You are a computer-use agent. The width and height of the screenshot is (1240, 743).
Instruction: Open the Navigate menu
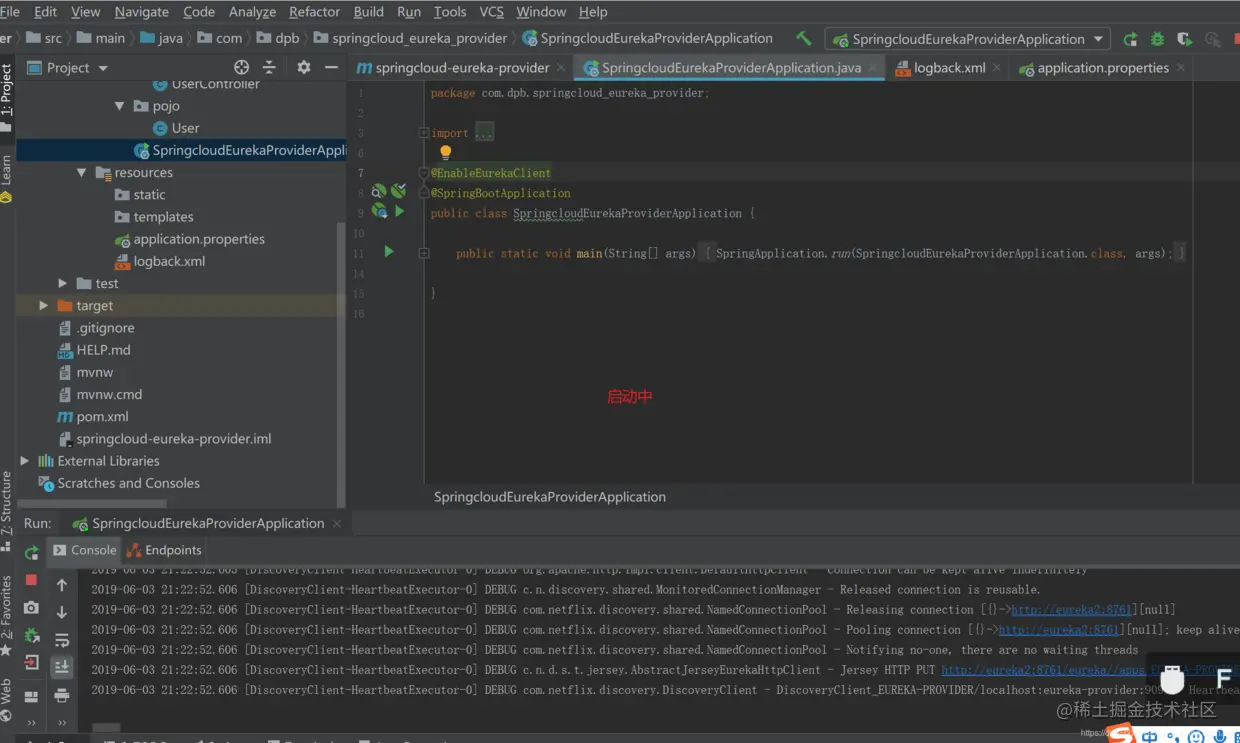pos(142,12)
